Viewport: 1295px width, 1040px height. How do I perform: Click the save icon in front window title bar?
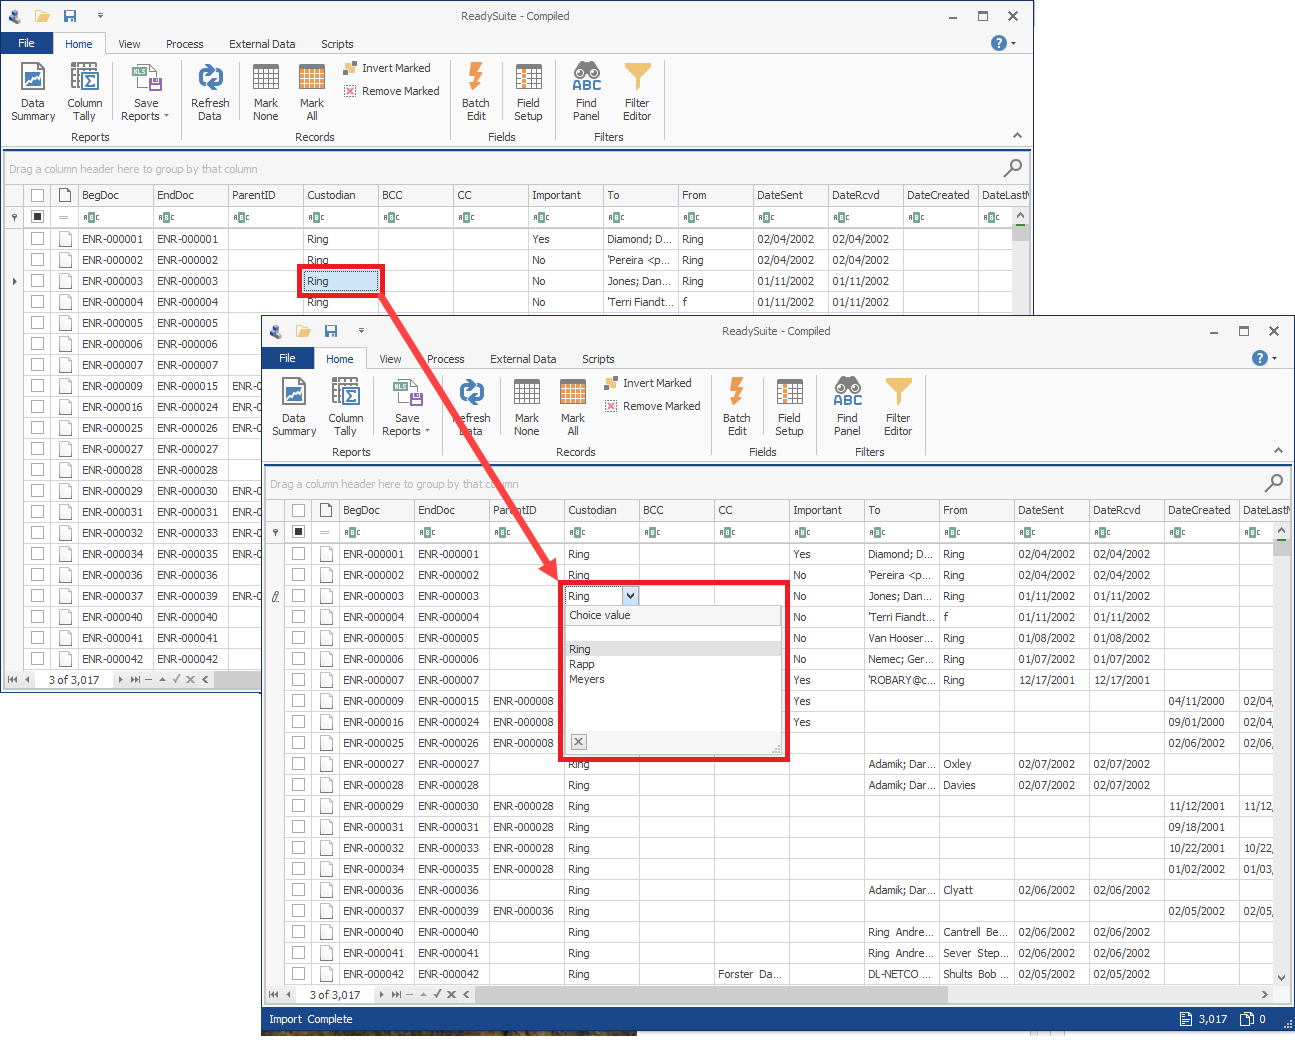[x=331, y=331]
